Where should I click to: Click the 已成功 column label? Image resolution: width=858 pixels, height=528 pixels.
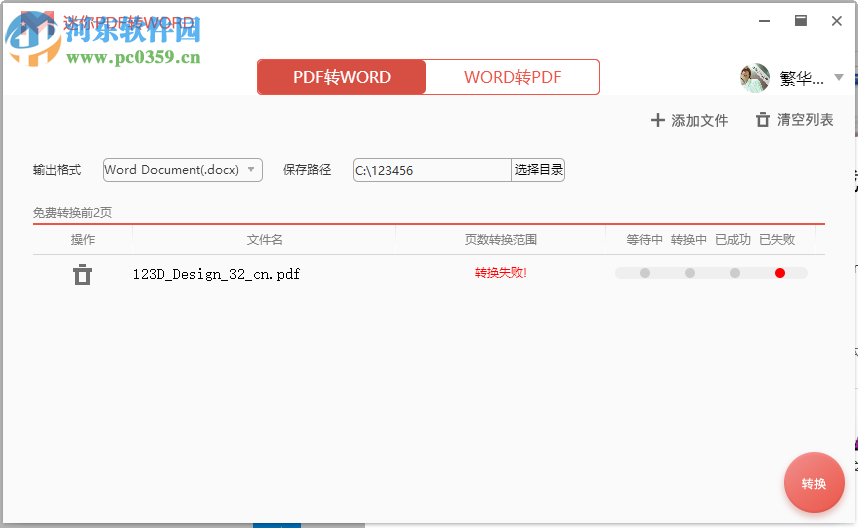pyautogui.click(x=733, y=240)
